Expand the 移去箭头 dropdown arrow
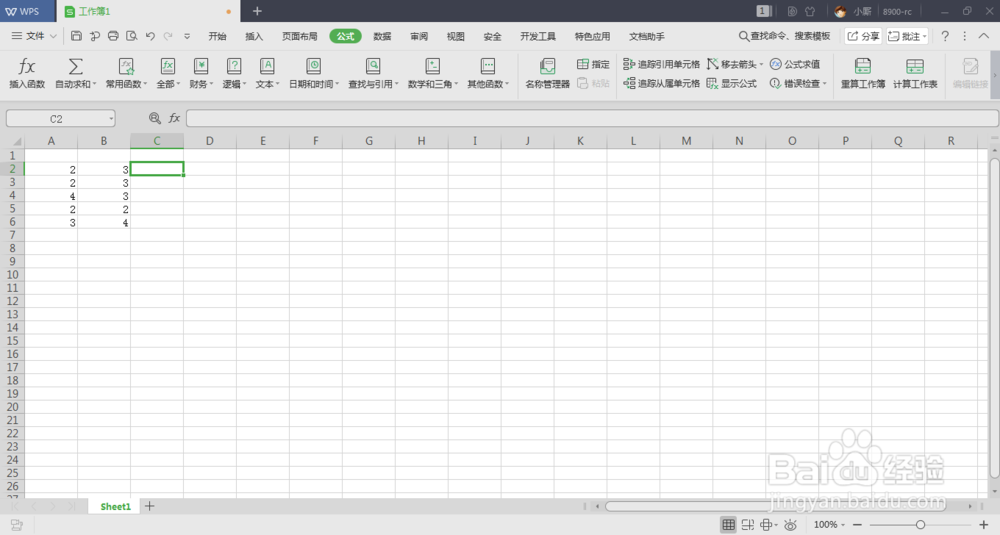 (x=761, y=64)
